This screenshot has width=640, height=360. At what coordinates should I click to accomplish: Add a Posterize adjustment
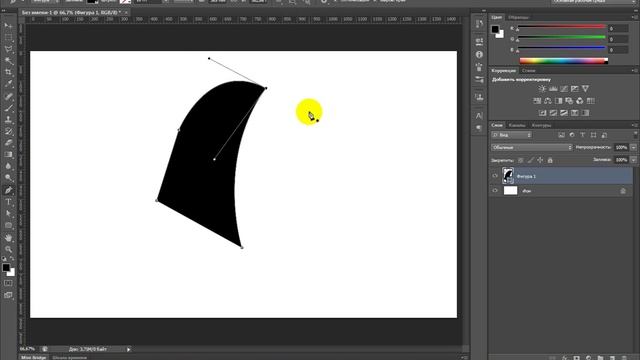point(553,113)
